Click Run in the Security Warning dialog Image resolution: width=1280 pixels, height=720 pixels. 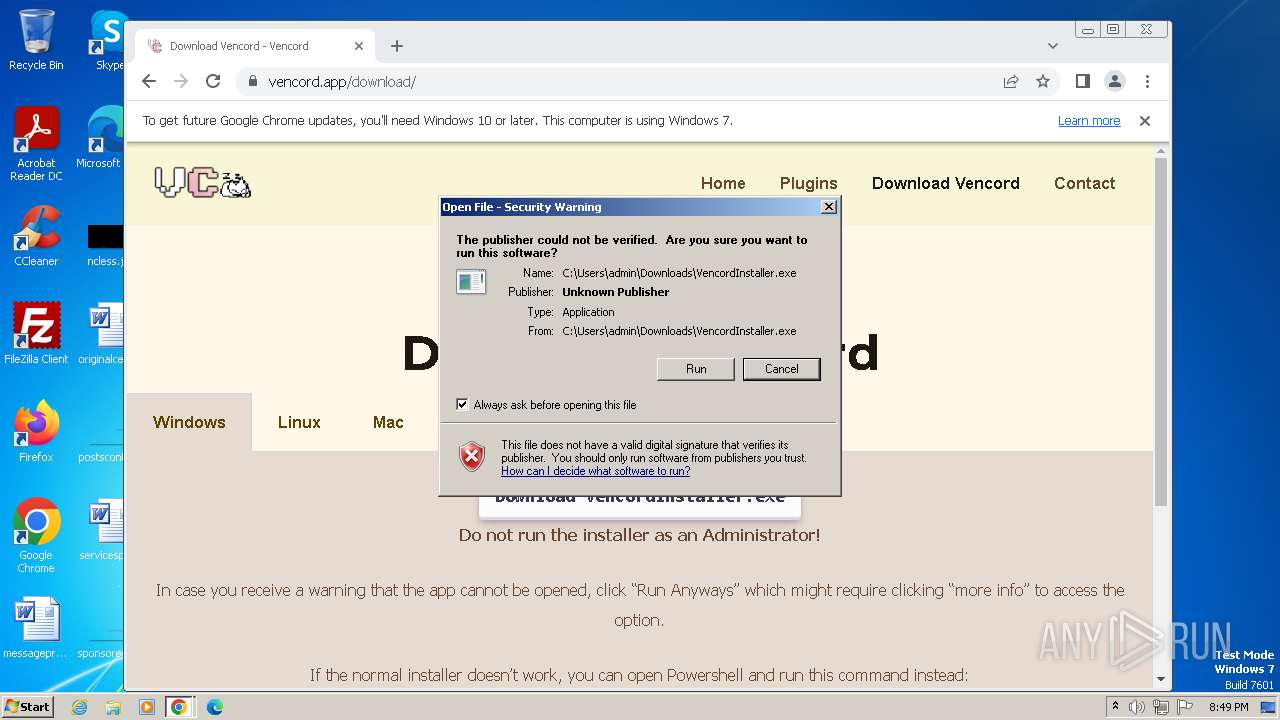click(x=696, y=369)
